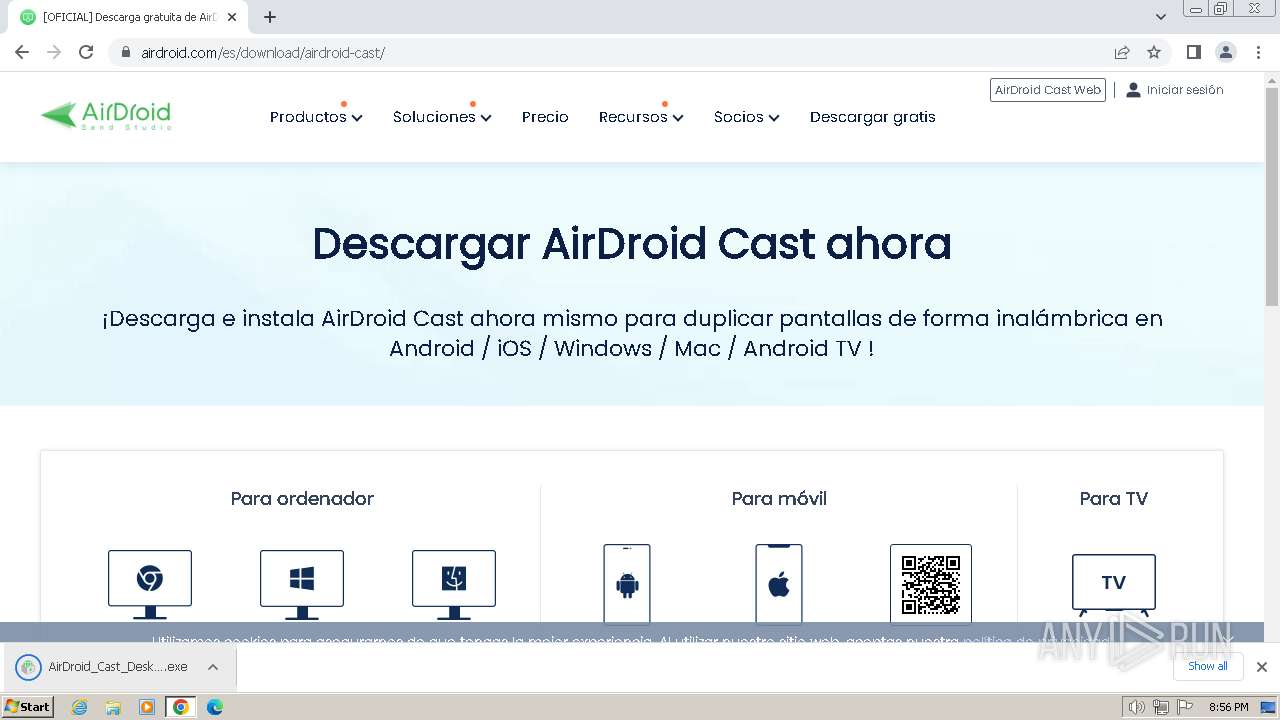
Task: Open the browser side panel
Action: [x=1194, y=52]
